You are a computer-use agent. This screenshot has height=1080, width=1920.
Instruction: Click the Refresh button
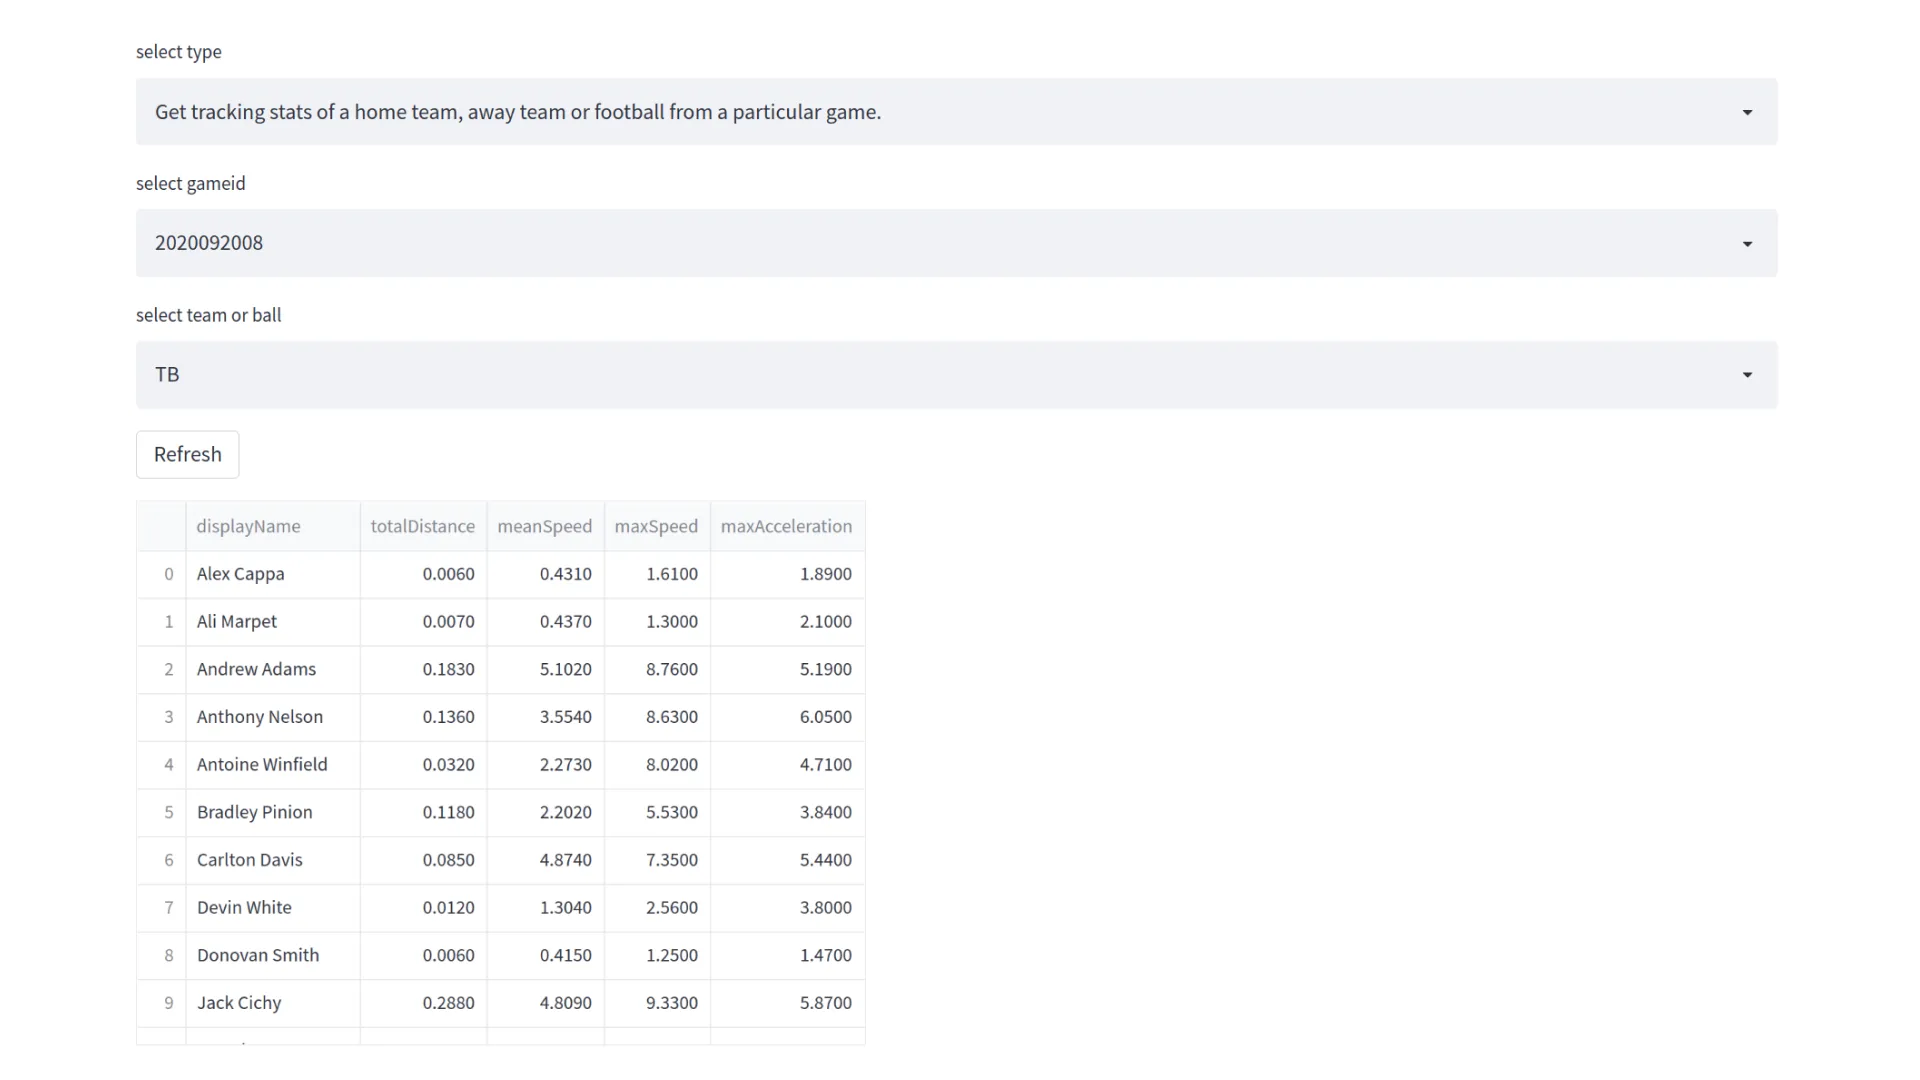pyautogui.click(x=187, y=455)
